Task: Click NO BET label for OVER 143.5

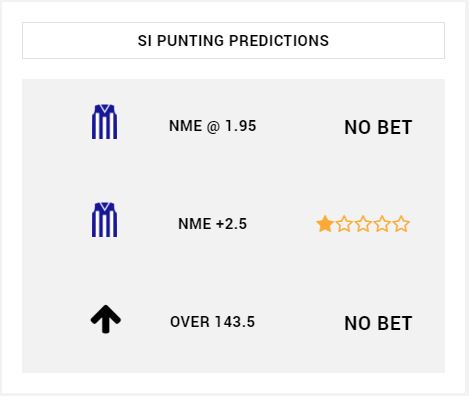Action: tap(378, 323)
